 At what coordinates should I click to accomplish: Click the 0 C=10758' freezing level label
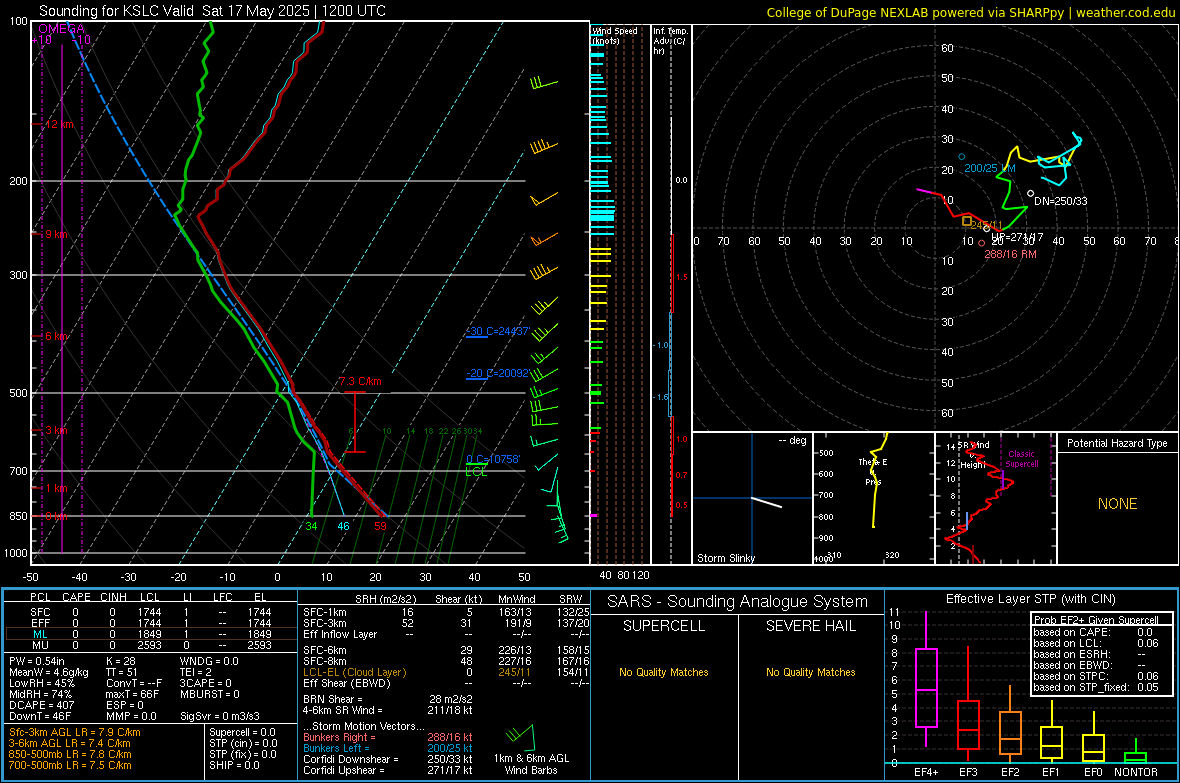tap(493, 459)
